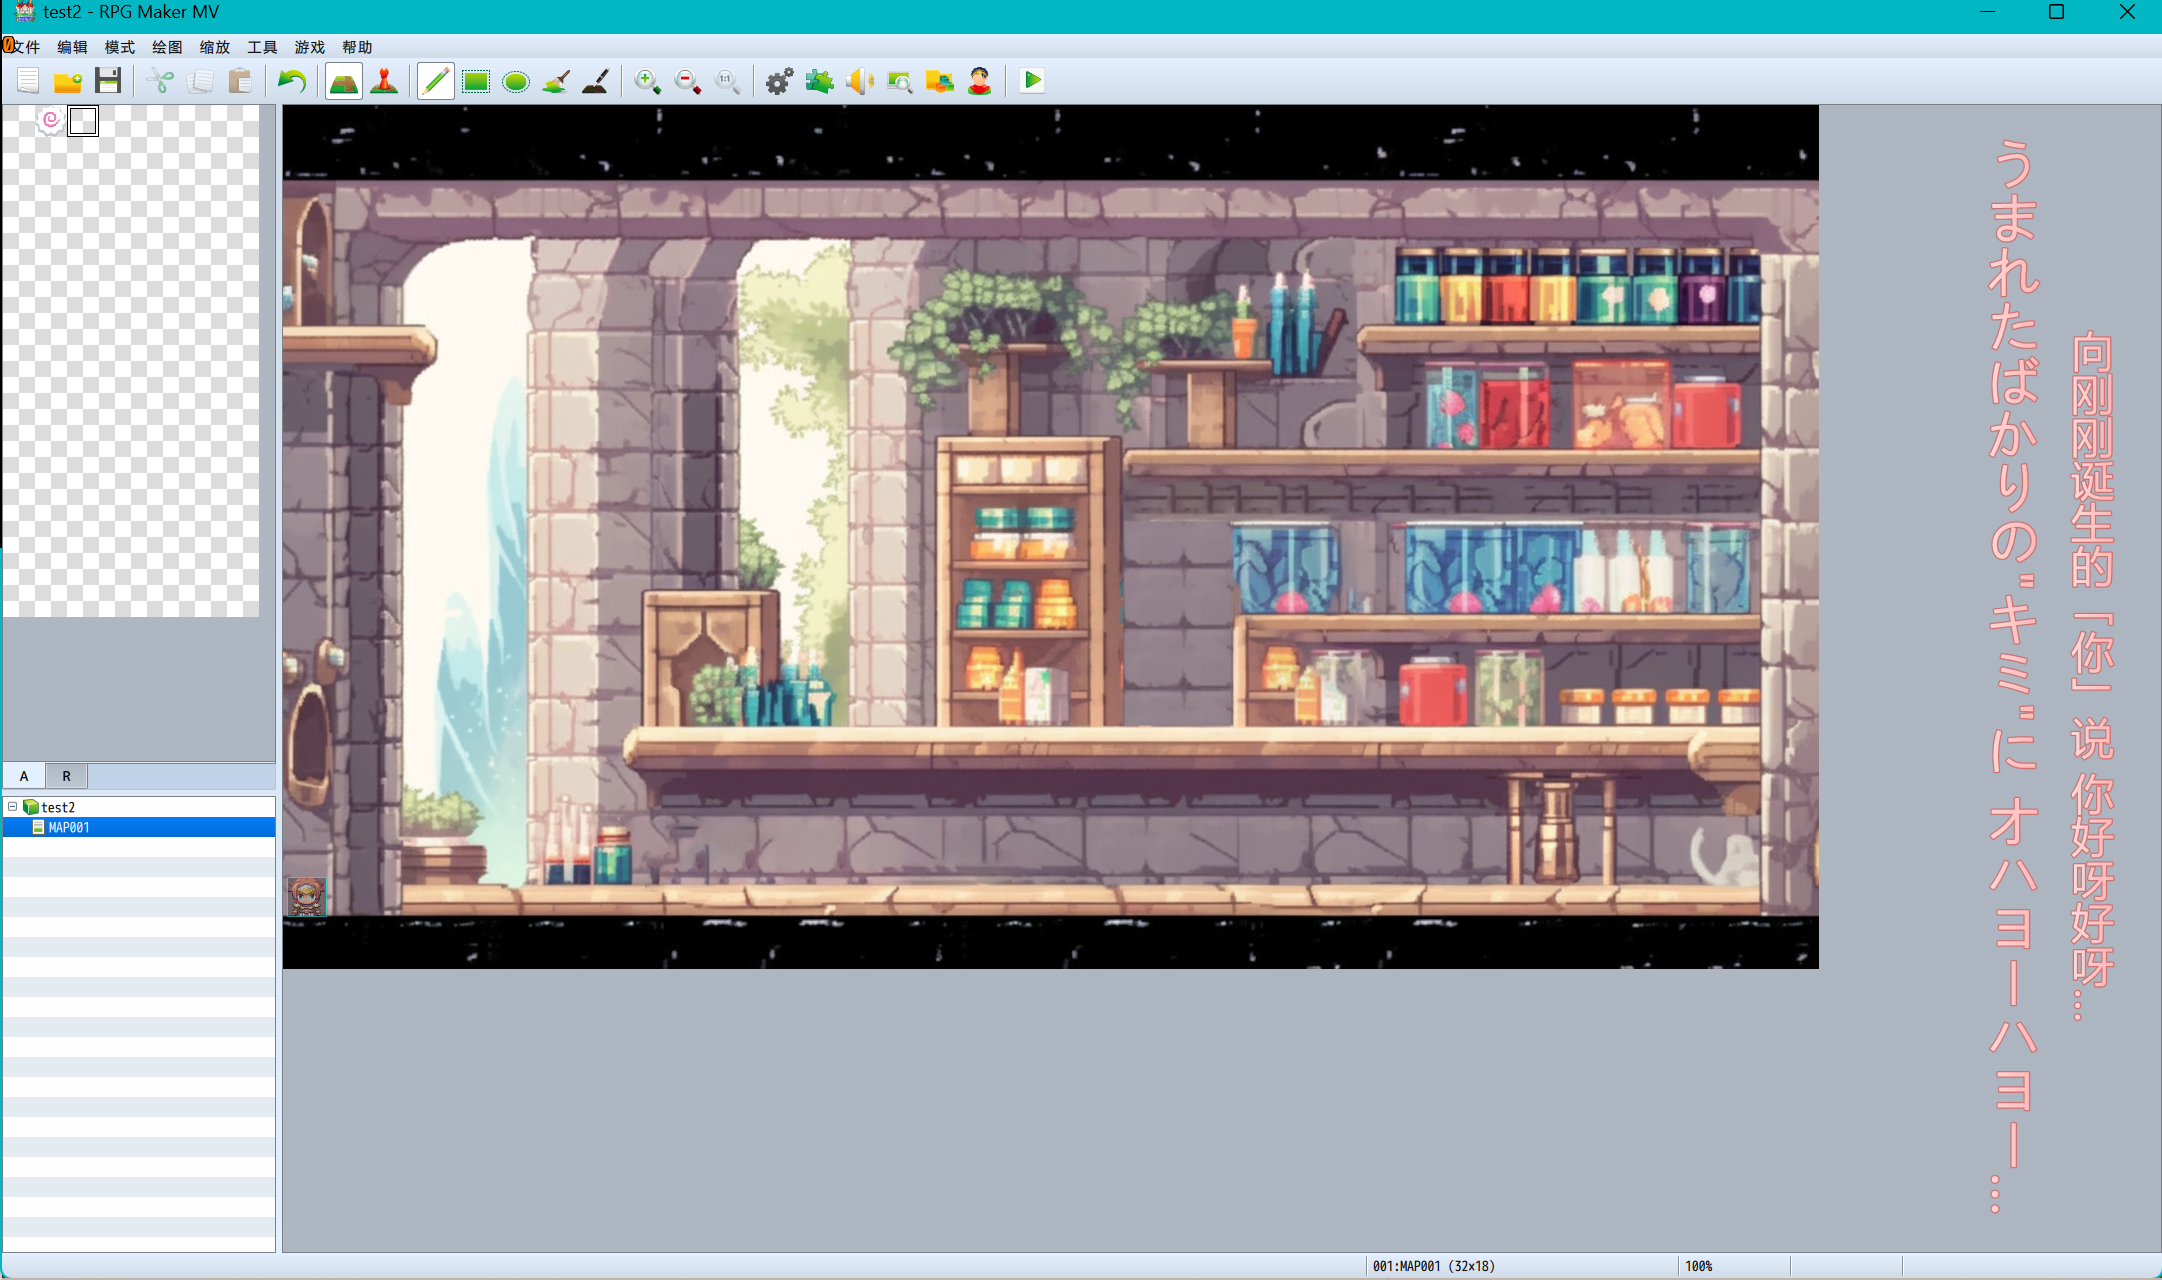Switch to Event editing mode icon
This screenshot has height=1280, width=2162.
[x=384, y=81]
